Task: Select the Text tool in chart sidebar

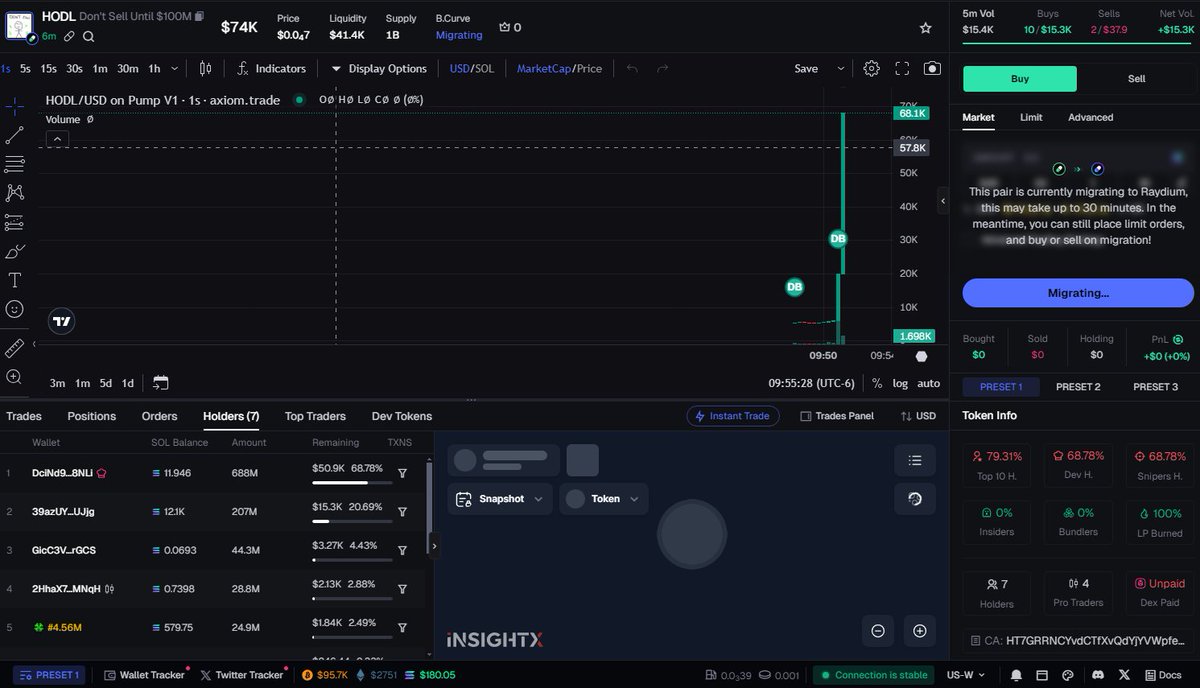Action: click(x=14, y=280)
